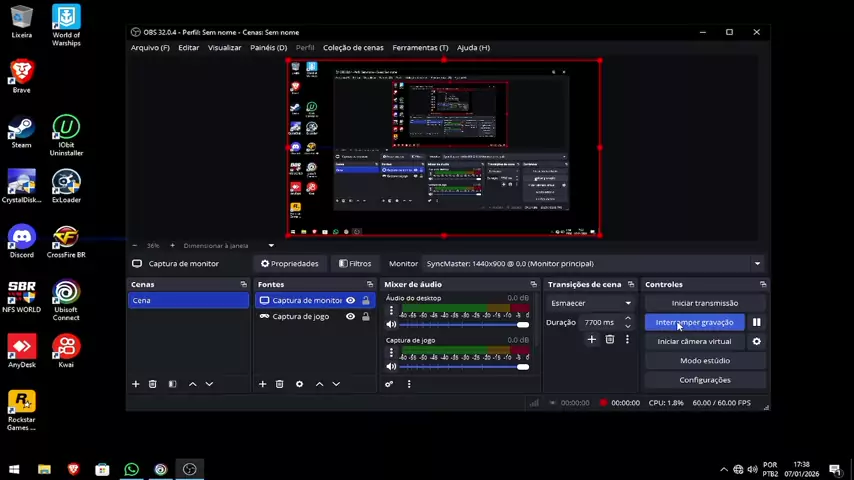
Task: Mute the Áudio do desktop speaker icon
Action: 391,324
